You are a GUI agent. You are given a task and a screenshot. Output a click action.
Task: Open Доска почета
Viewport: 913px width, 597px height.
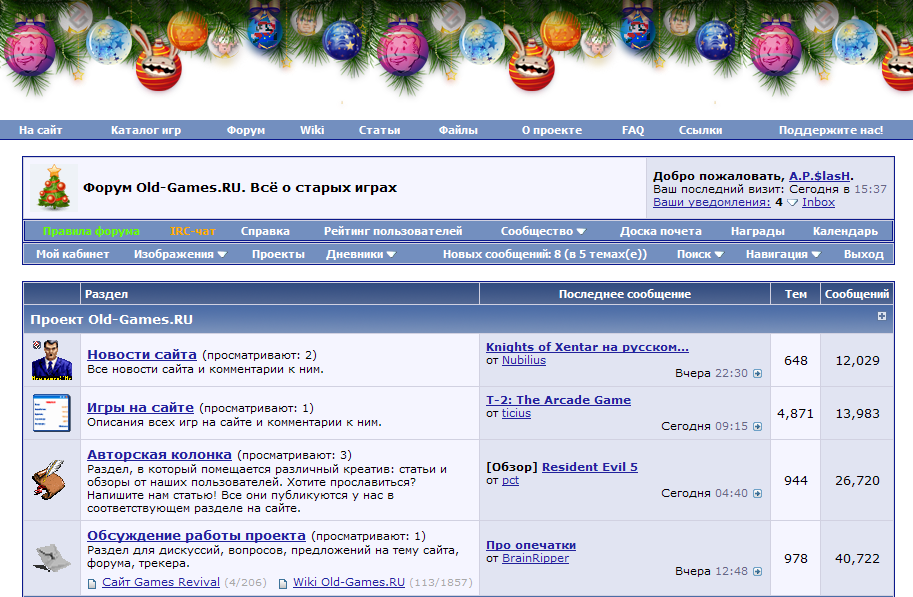660,231
